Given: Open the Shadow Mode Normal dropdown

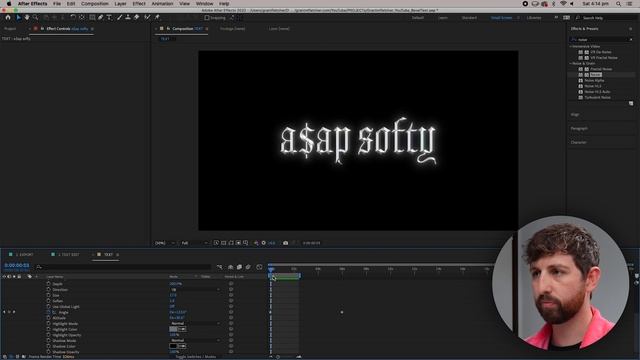Looking at the screenshot, I should [195, 340].
